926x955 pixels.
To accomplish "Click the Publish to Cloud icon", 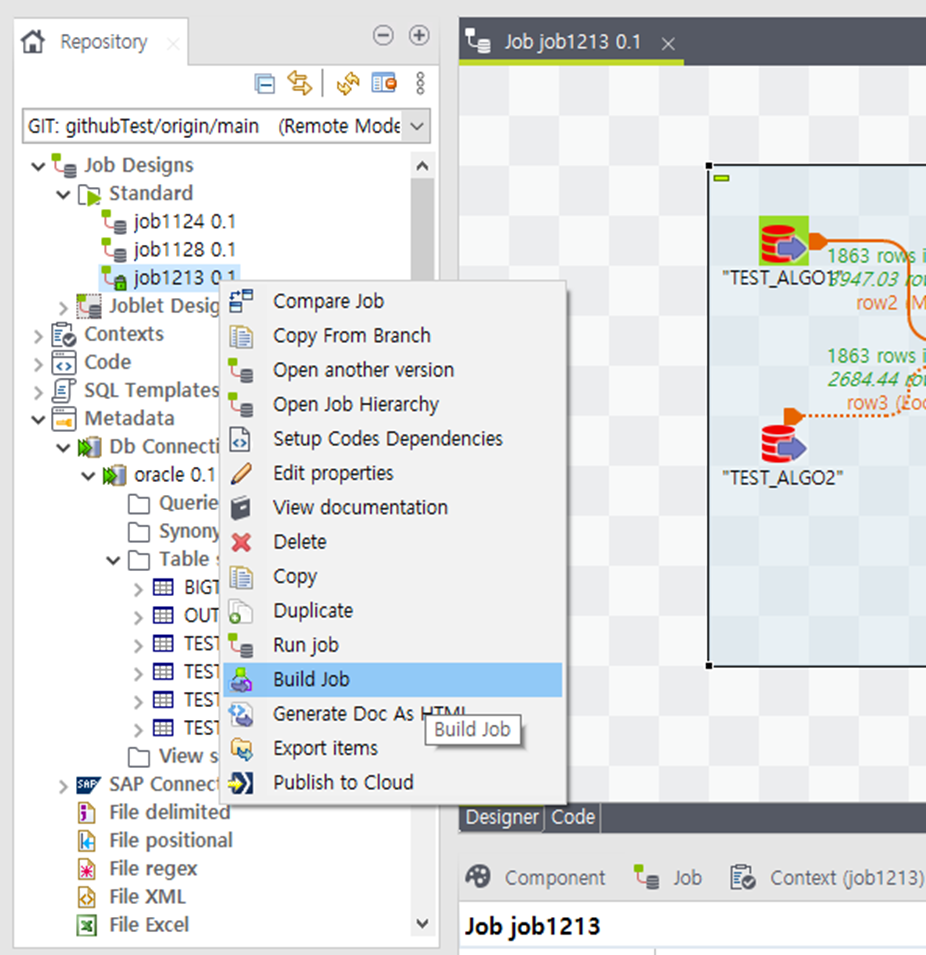I will pos(241,783).
